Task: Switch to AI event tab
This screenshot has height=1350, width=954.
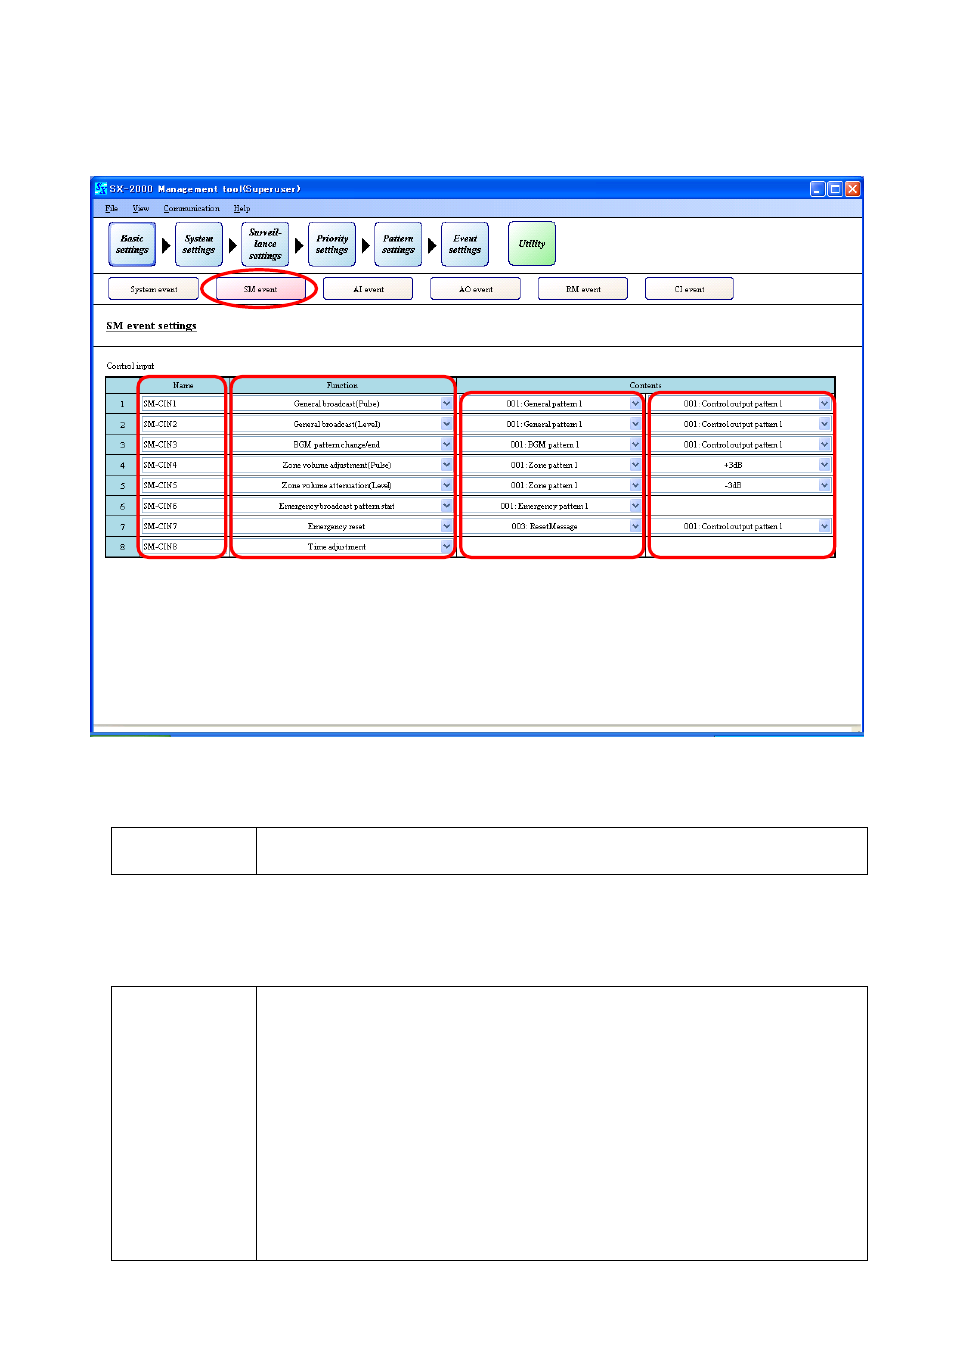Action: click(368, 289)
